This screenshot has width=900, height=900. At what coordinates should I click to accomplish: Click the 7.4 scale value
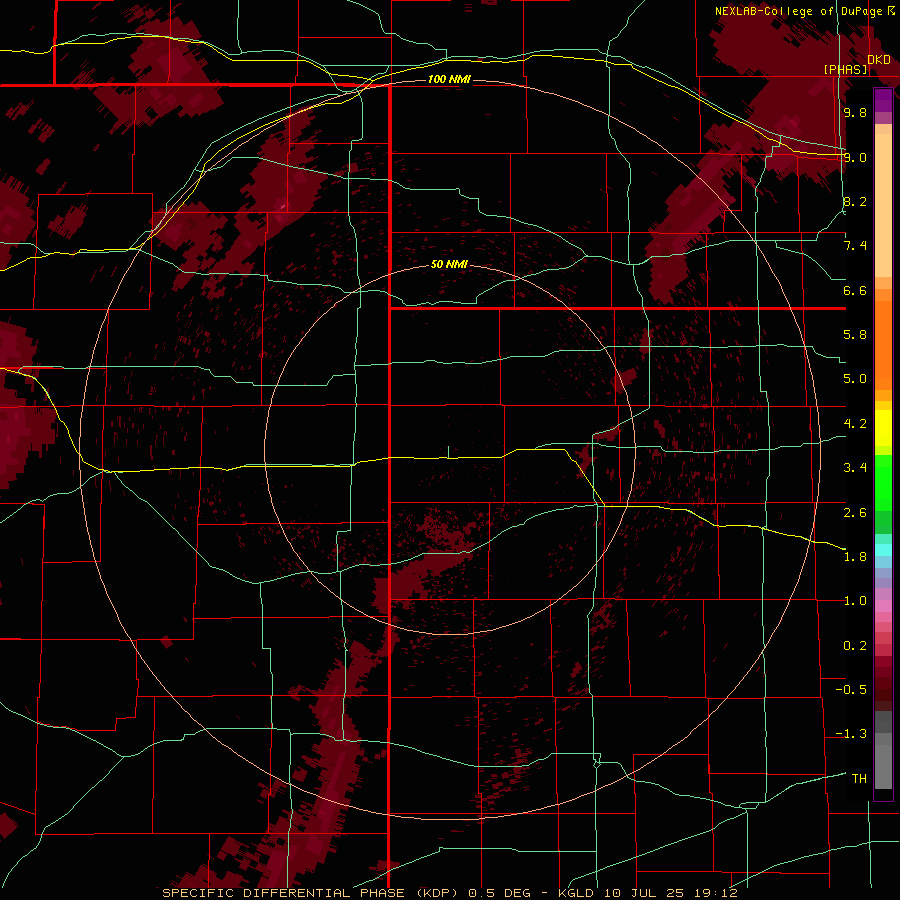(855, 246)
